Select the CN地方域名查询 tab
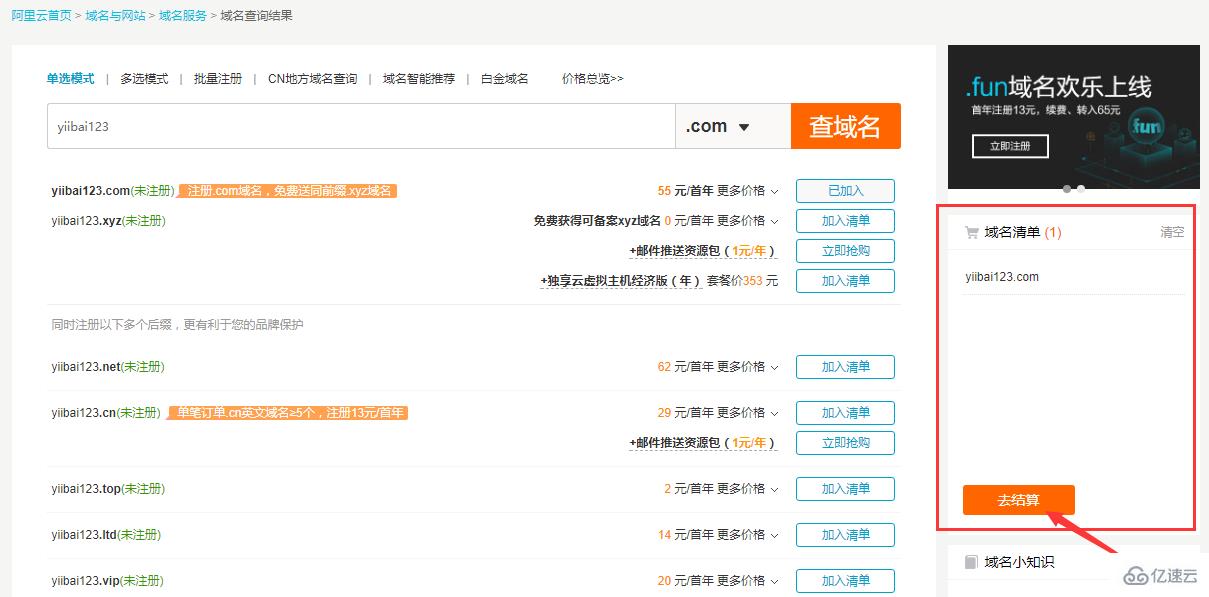The height and width of the screenshot is (597, 1209). click(312, 78)
